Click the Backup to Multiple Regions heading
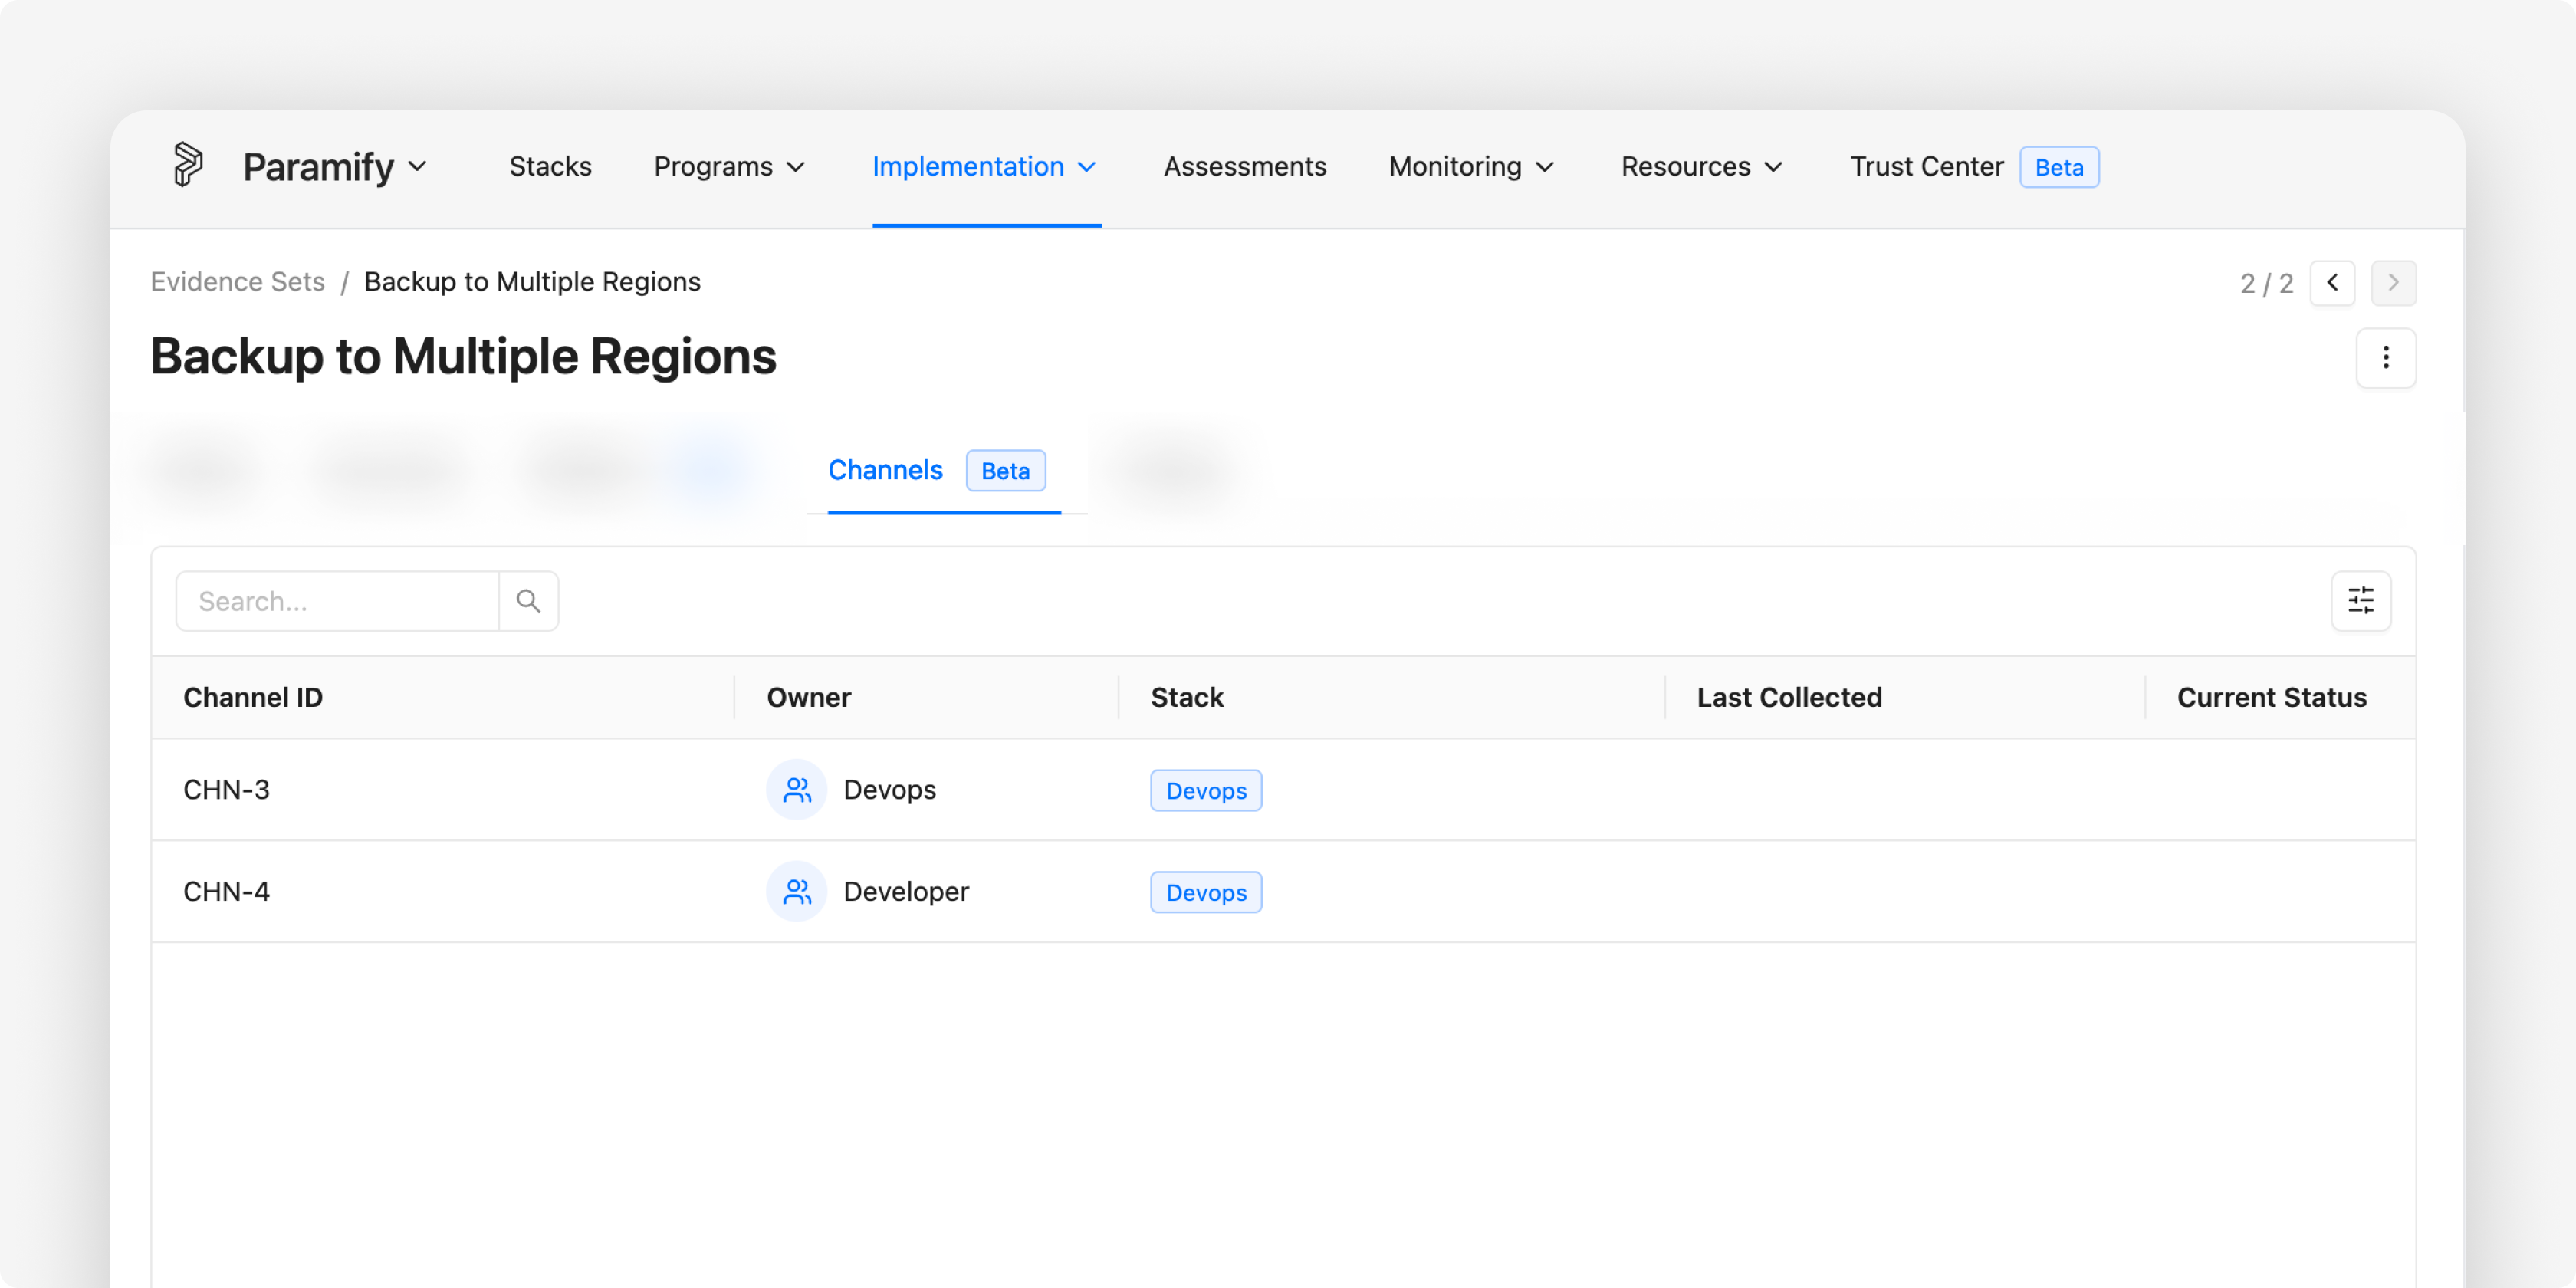This screenshot has height=1288, width=2576. 463,357
